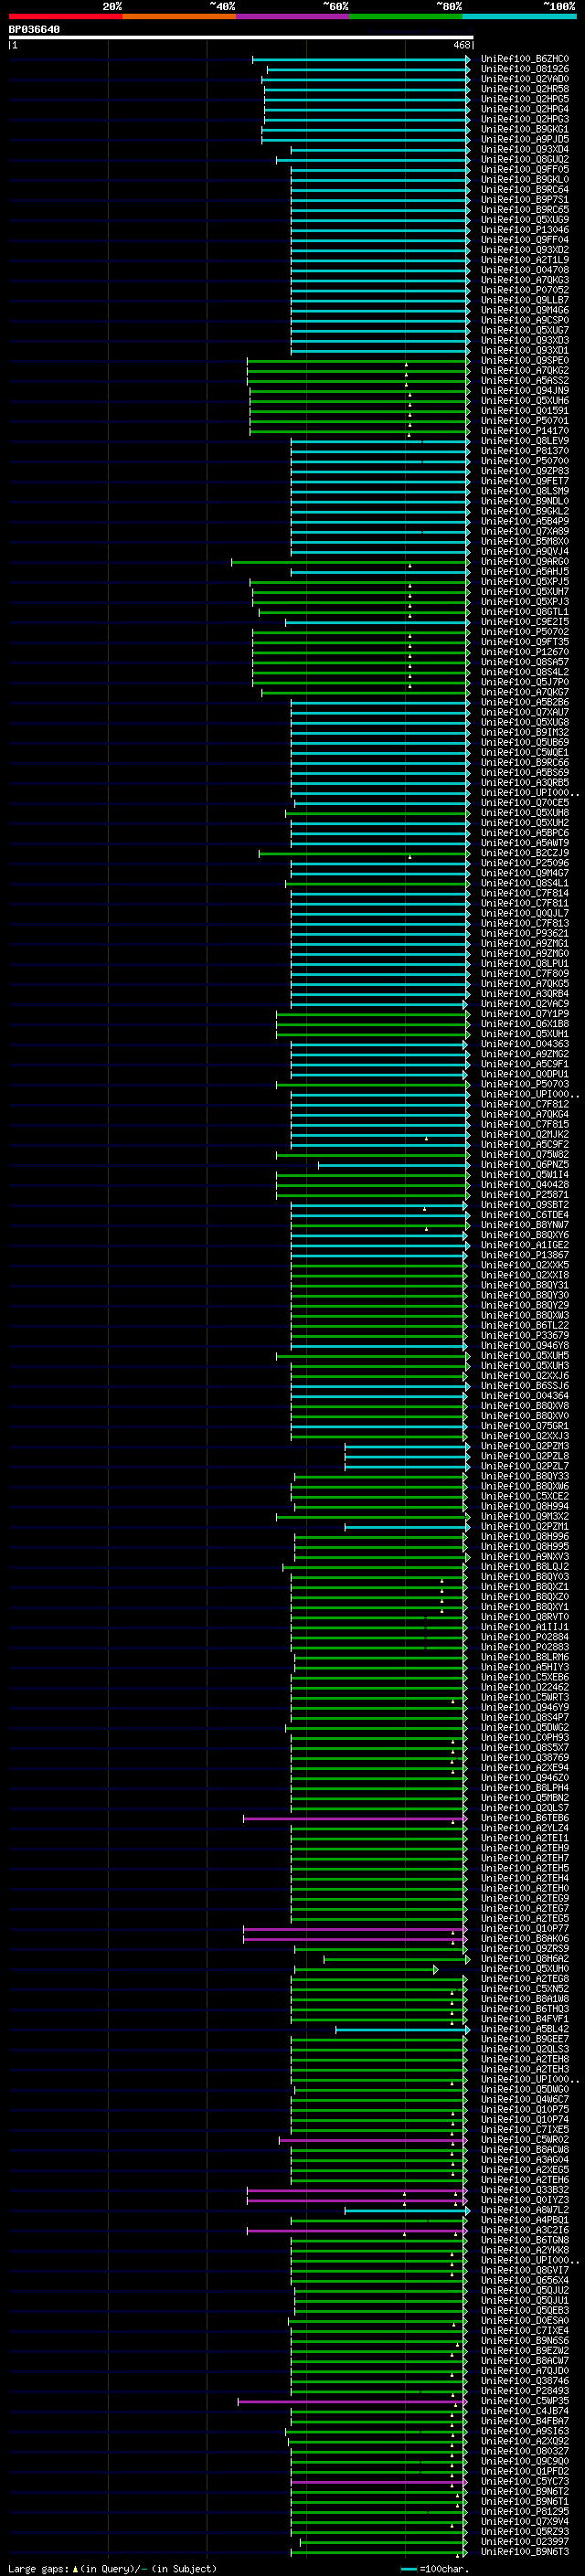
Task: Open hit UniRef100_A9PJD5
Action: click(x=525, y=139)
